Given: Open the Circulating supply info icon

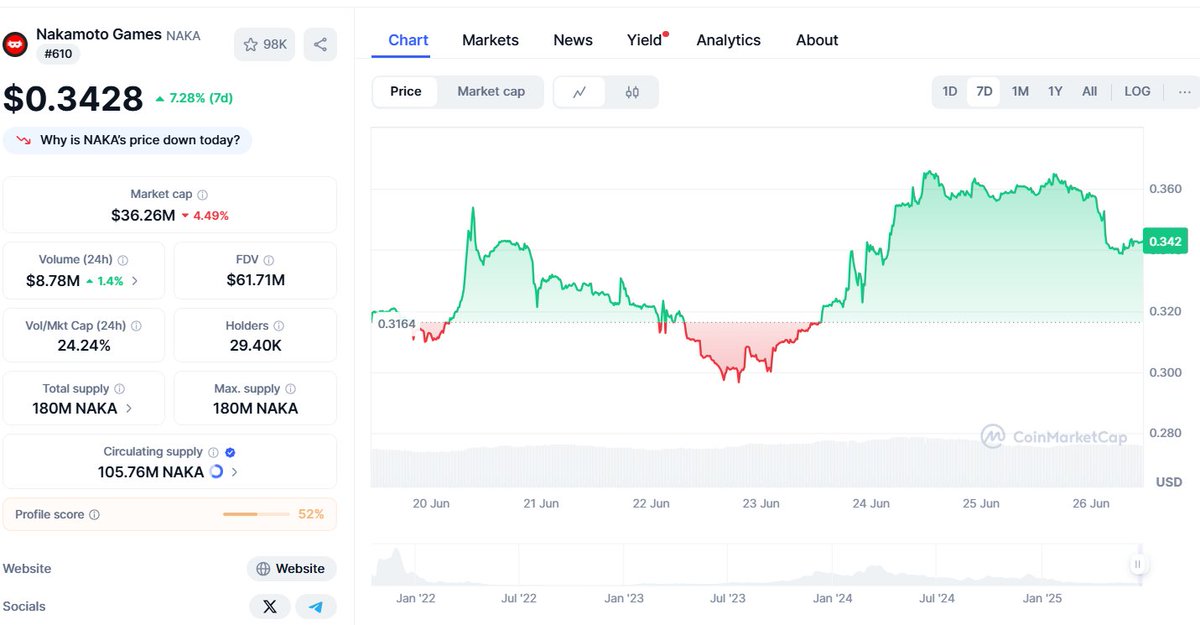Looking at the screenshot, I should [213, 452].
